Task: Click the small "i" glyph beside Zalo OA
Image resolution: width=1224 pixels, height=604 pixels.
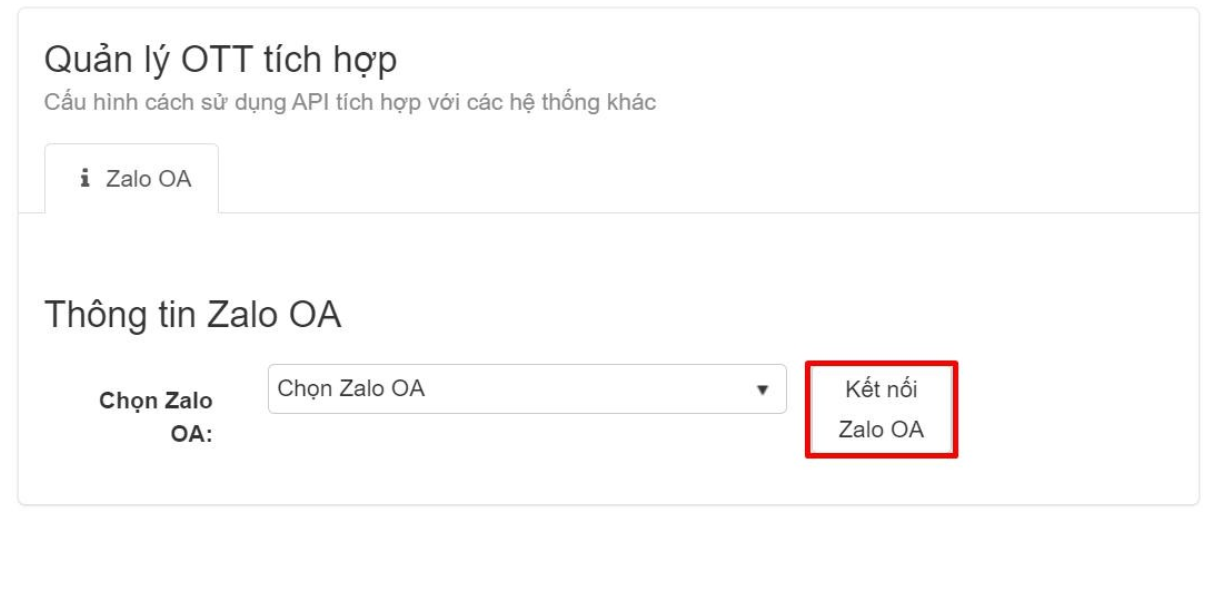Action: [x=85, y=180]
